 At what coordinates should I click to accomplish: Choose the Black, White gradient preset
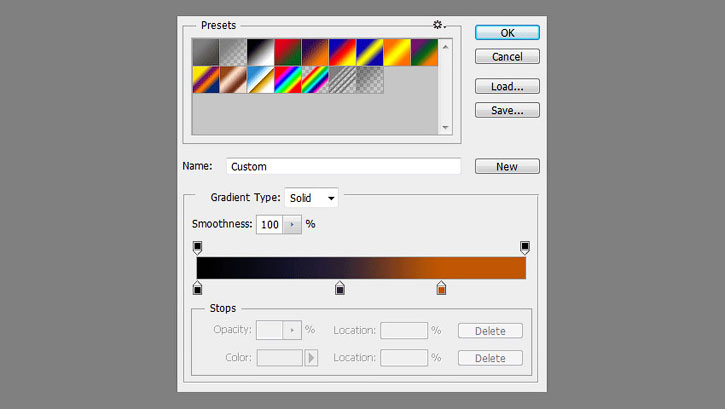click(260, 52)
